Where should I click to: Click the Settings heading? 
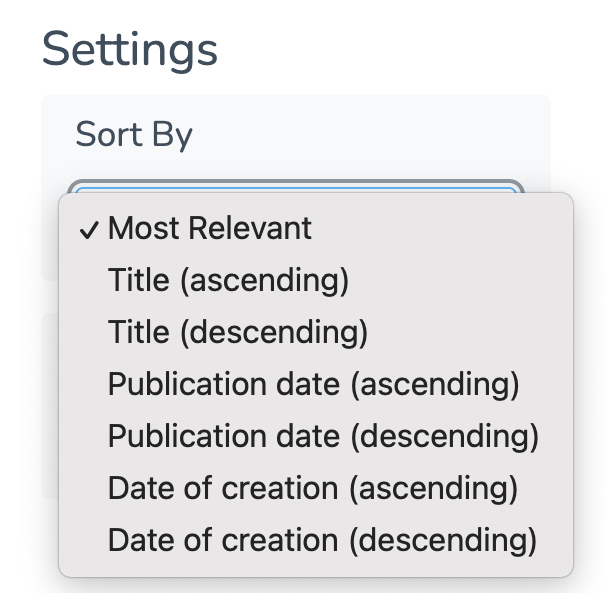tap(130, 48)
